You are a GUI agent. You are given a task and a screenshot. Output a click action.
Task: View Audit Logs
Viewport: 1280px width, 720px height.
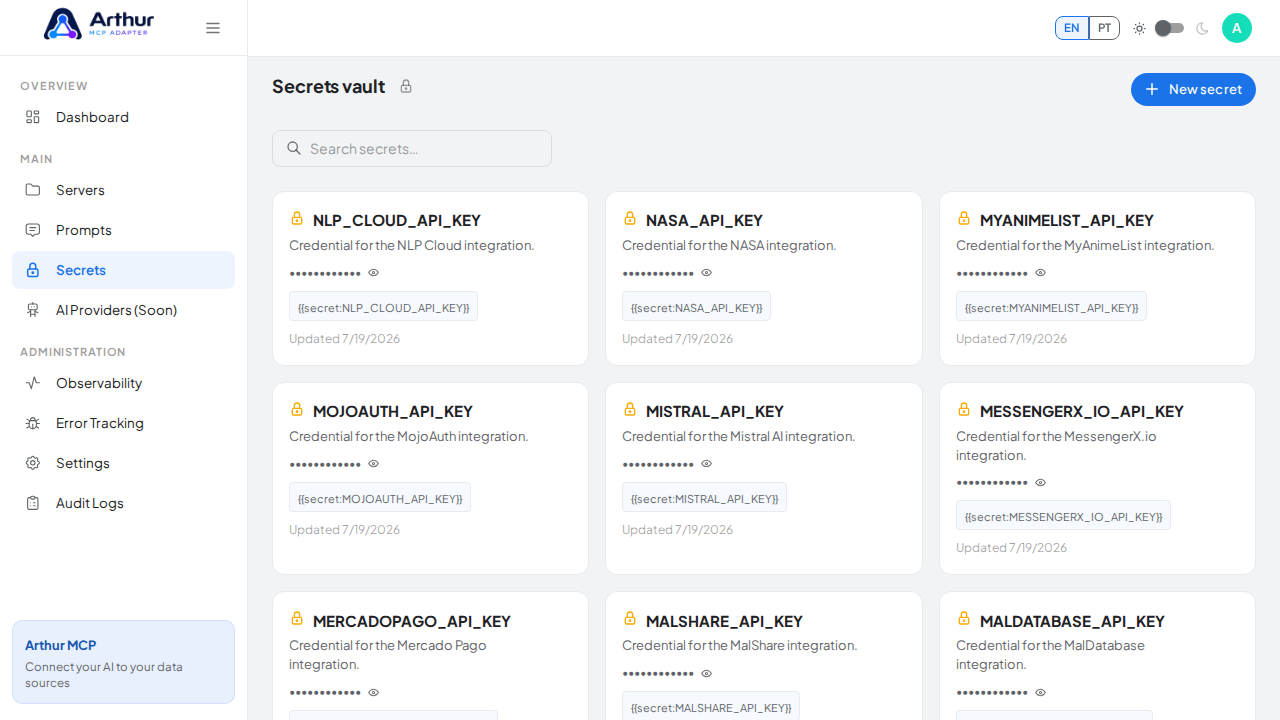pos(123,503)
